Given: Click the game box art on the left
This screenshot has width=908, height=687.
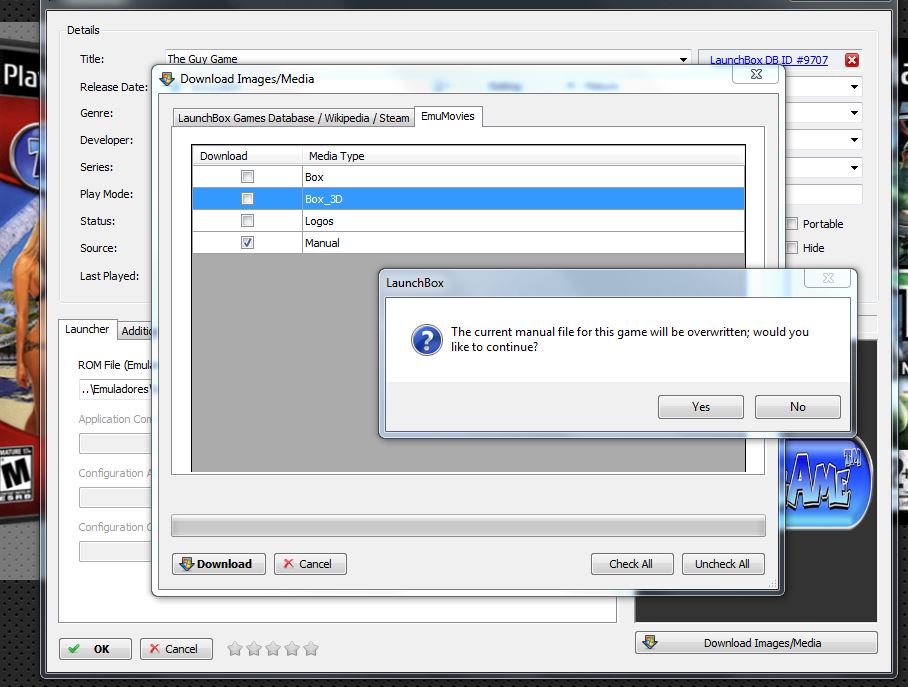Looking at the screenshot, I should pos(19,284).
